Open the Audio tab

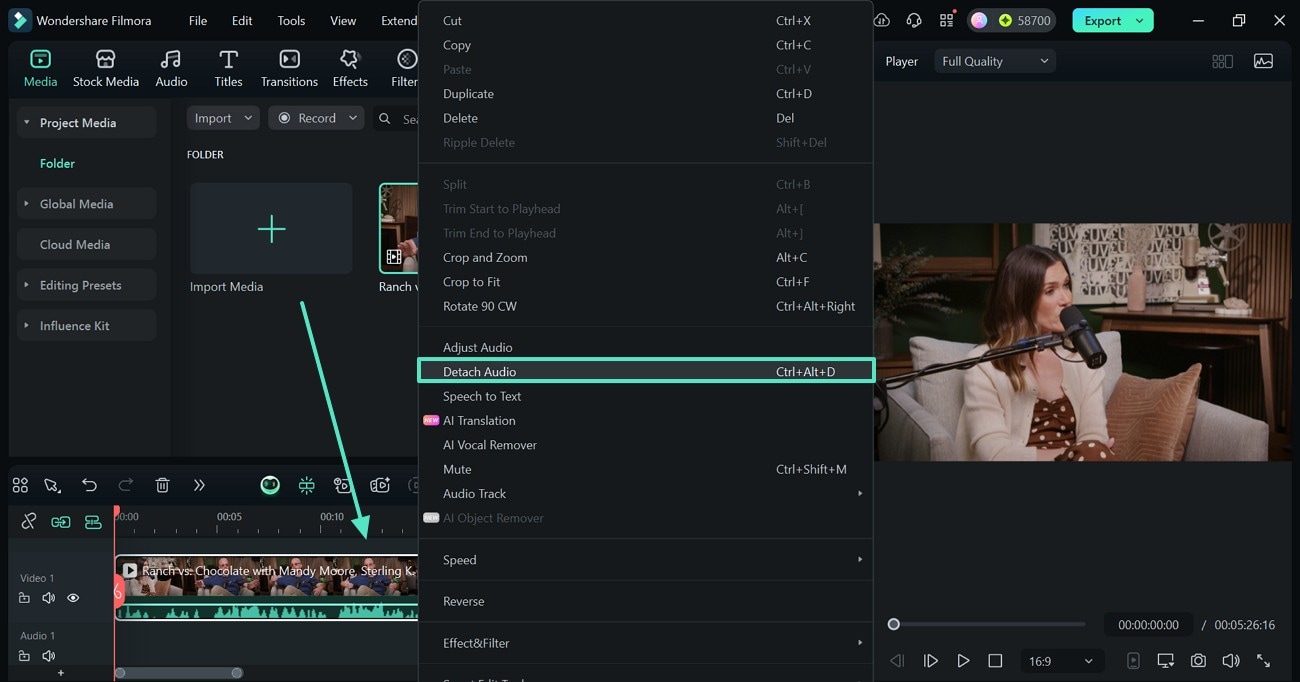[171, 68]
